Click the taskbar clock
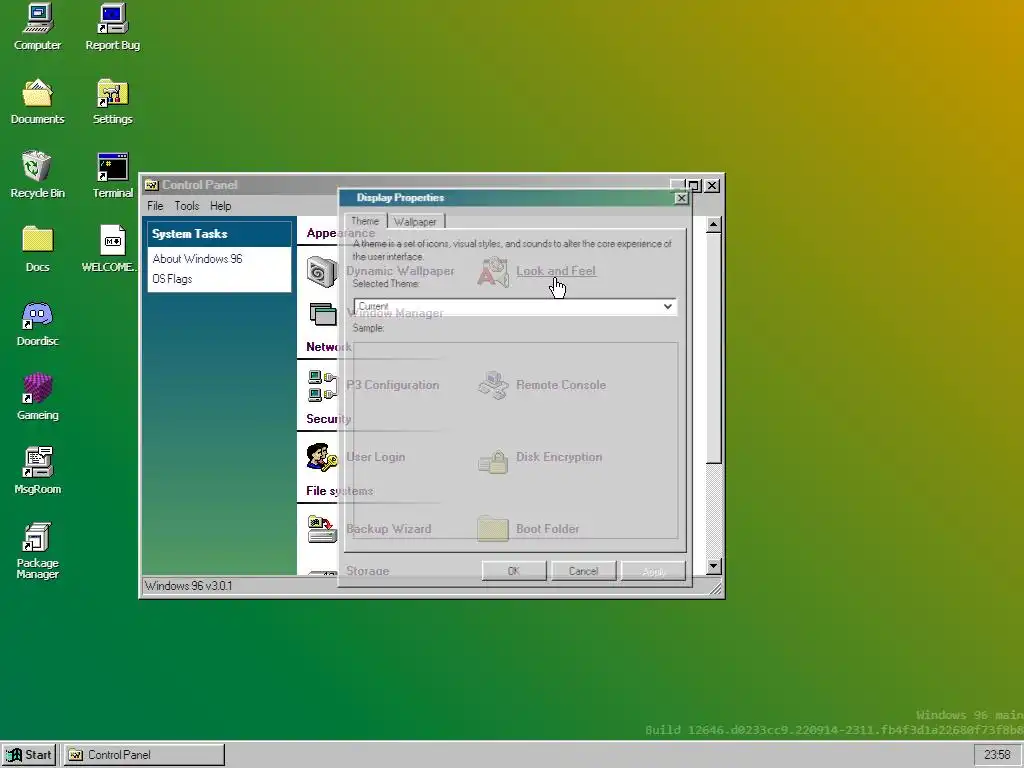The height and width of the screenshot is (768, 1024). pos(997,755)
